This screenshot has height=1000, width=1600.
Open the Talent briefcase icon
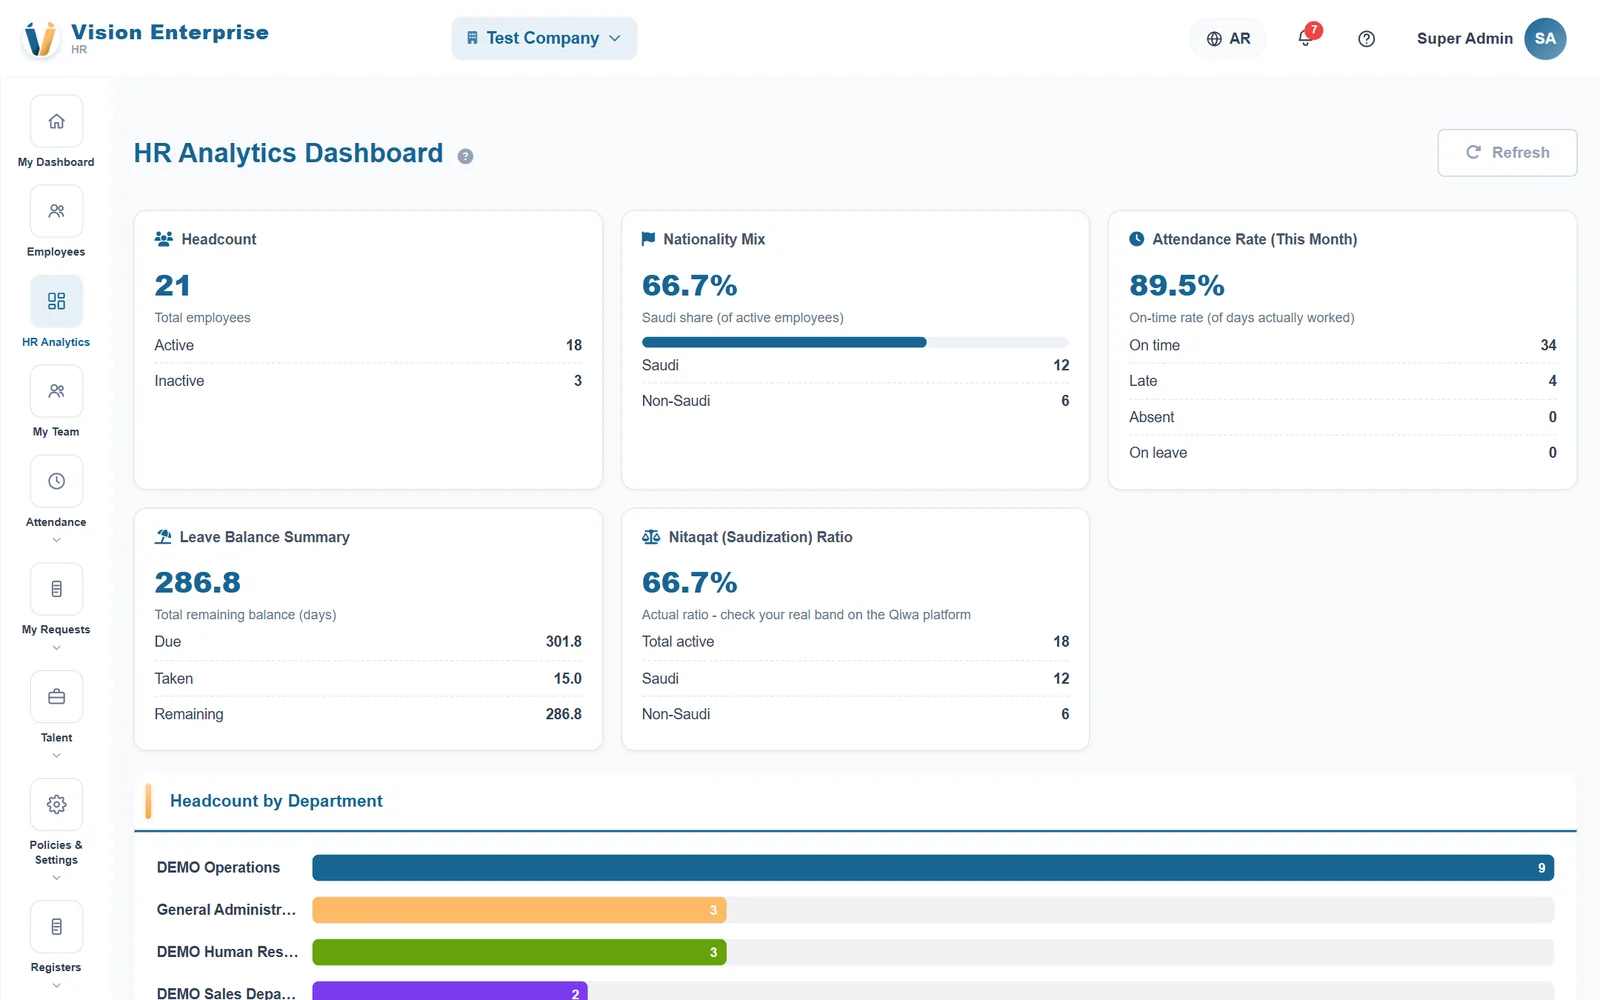pyautogui.click(x=56, y=697)
